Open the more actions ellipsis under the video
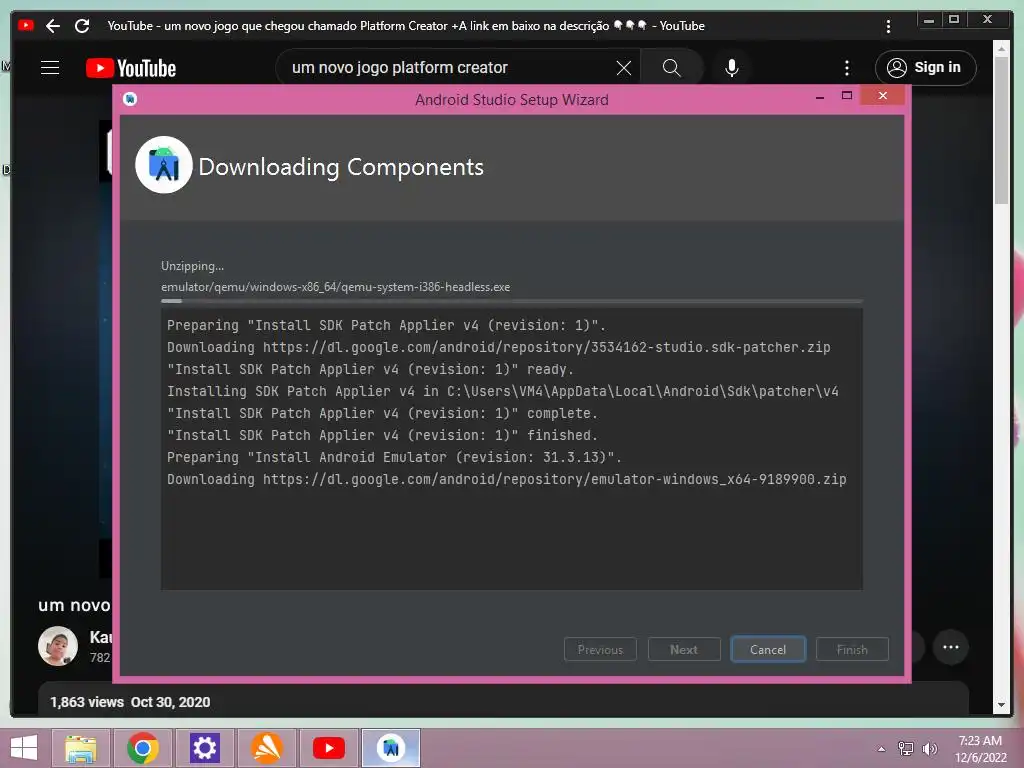This screenshot has width=1024, height=768. [951, 647]
